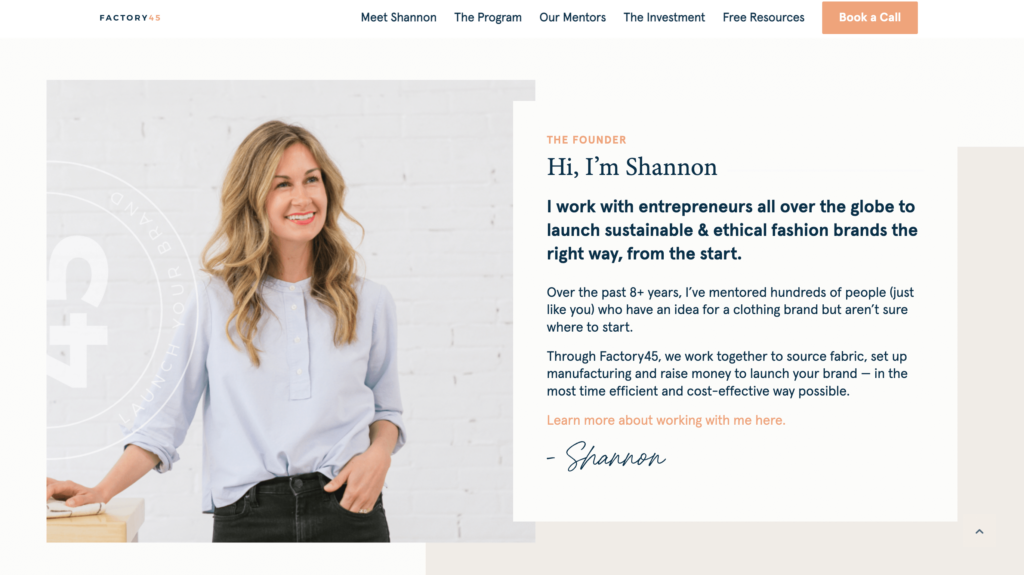Click the Book a Call button

(869, 18)
